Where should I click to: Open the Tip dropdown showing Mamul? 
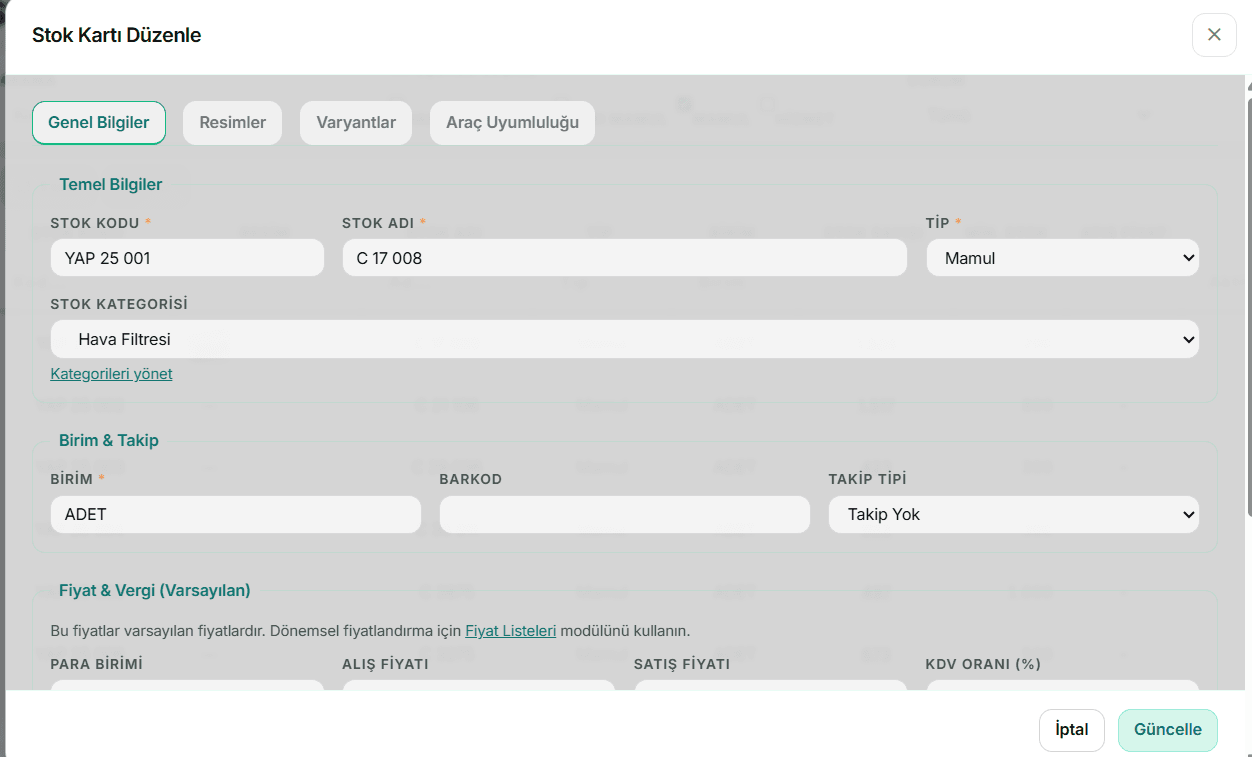tap(1063, 258)
